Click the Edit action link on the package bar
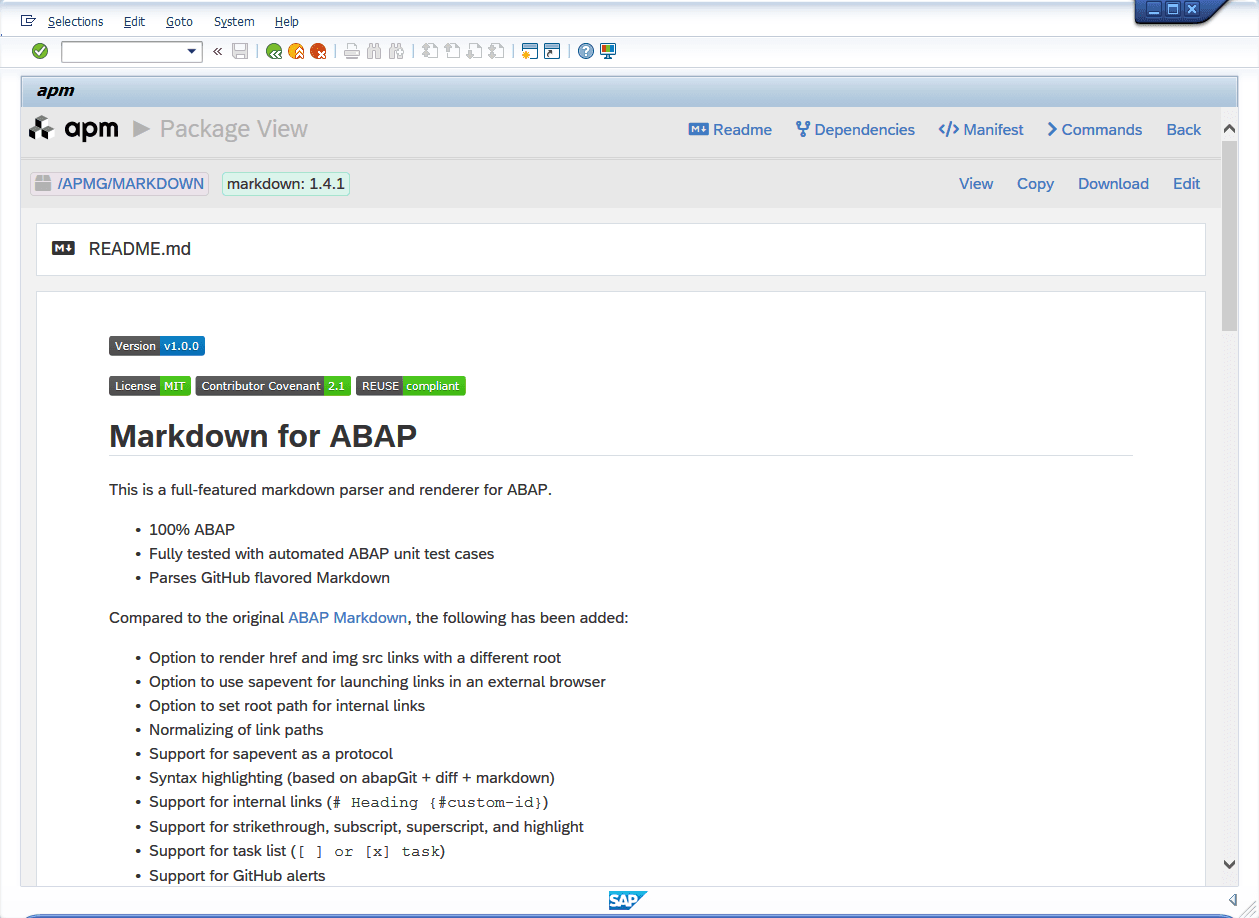The width and height of the screenshot is (1259, 918). click(x=1186, y=184)
